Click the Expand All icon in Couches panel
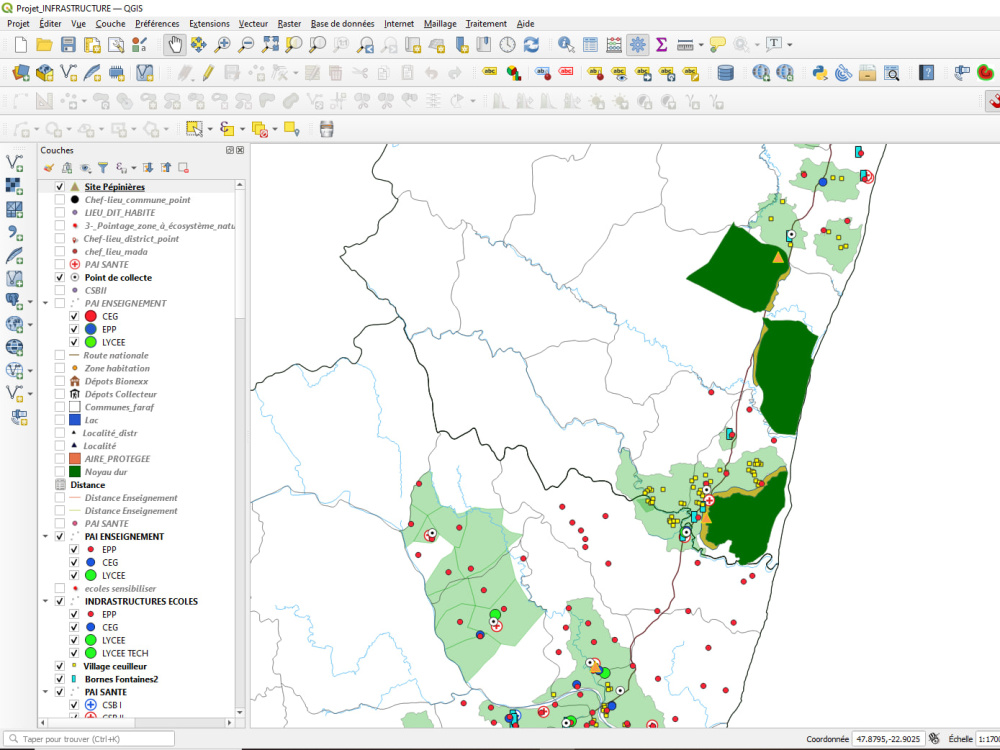 148,168
